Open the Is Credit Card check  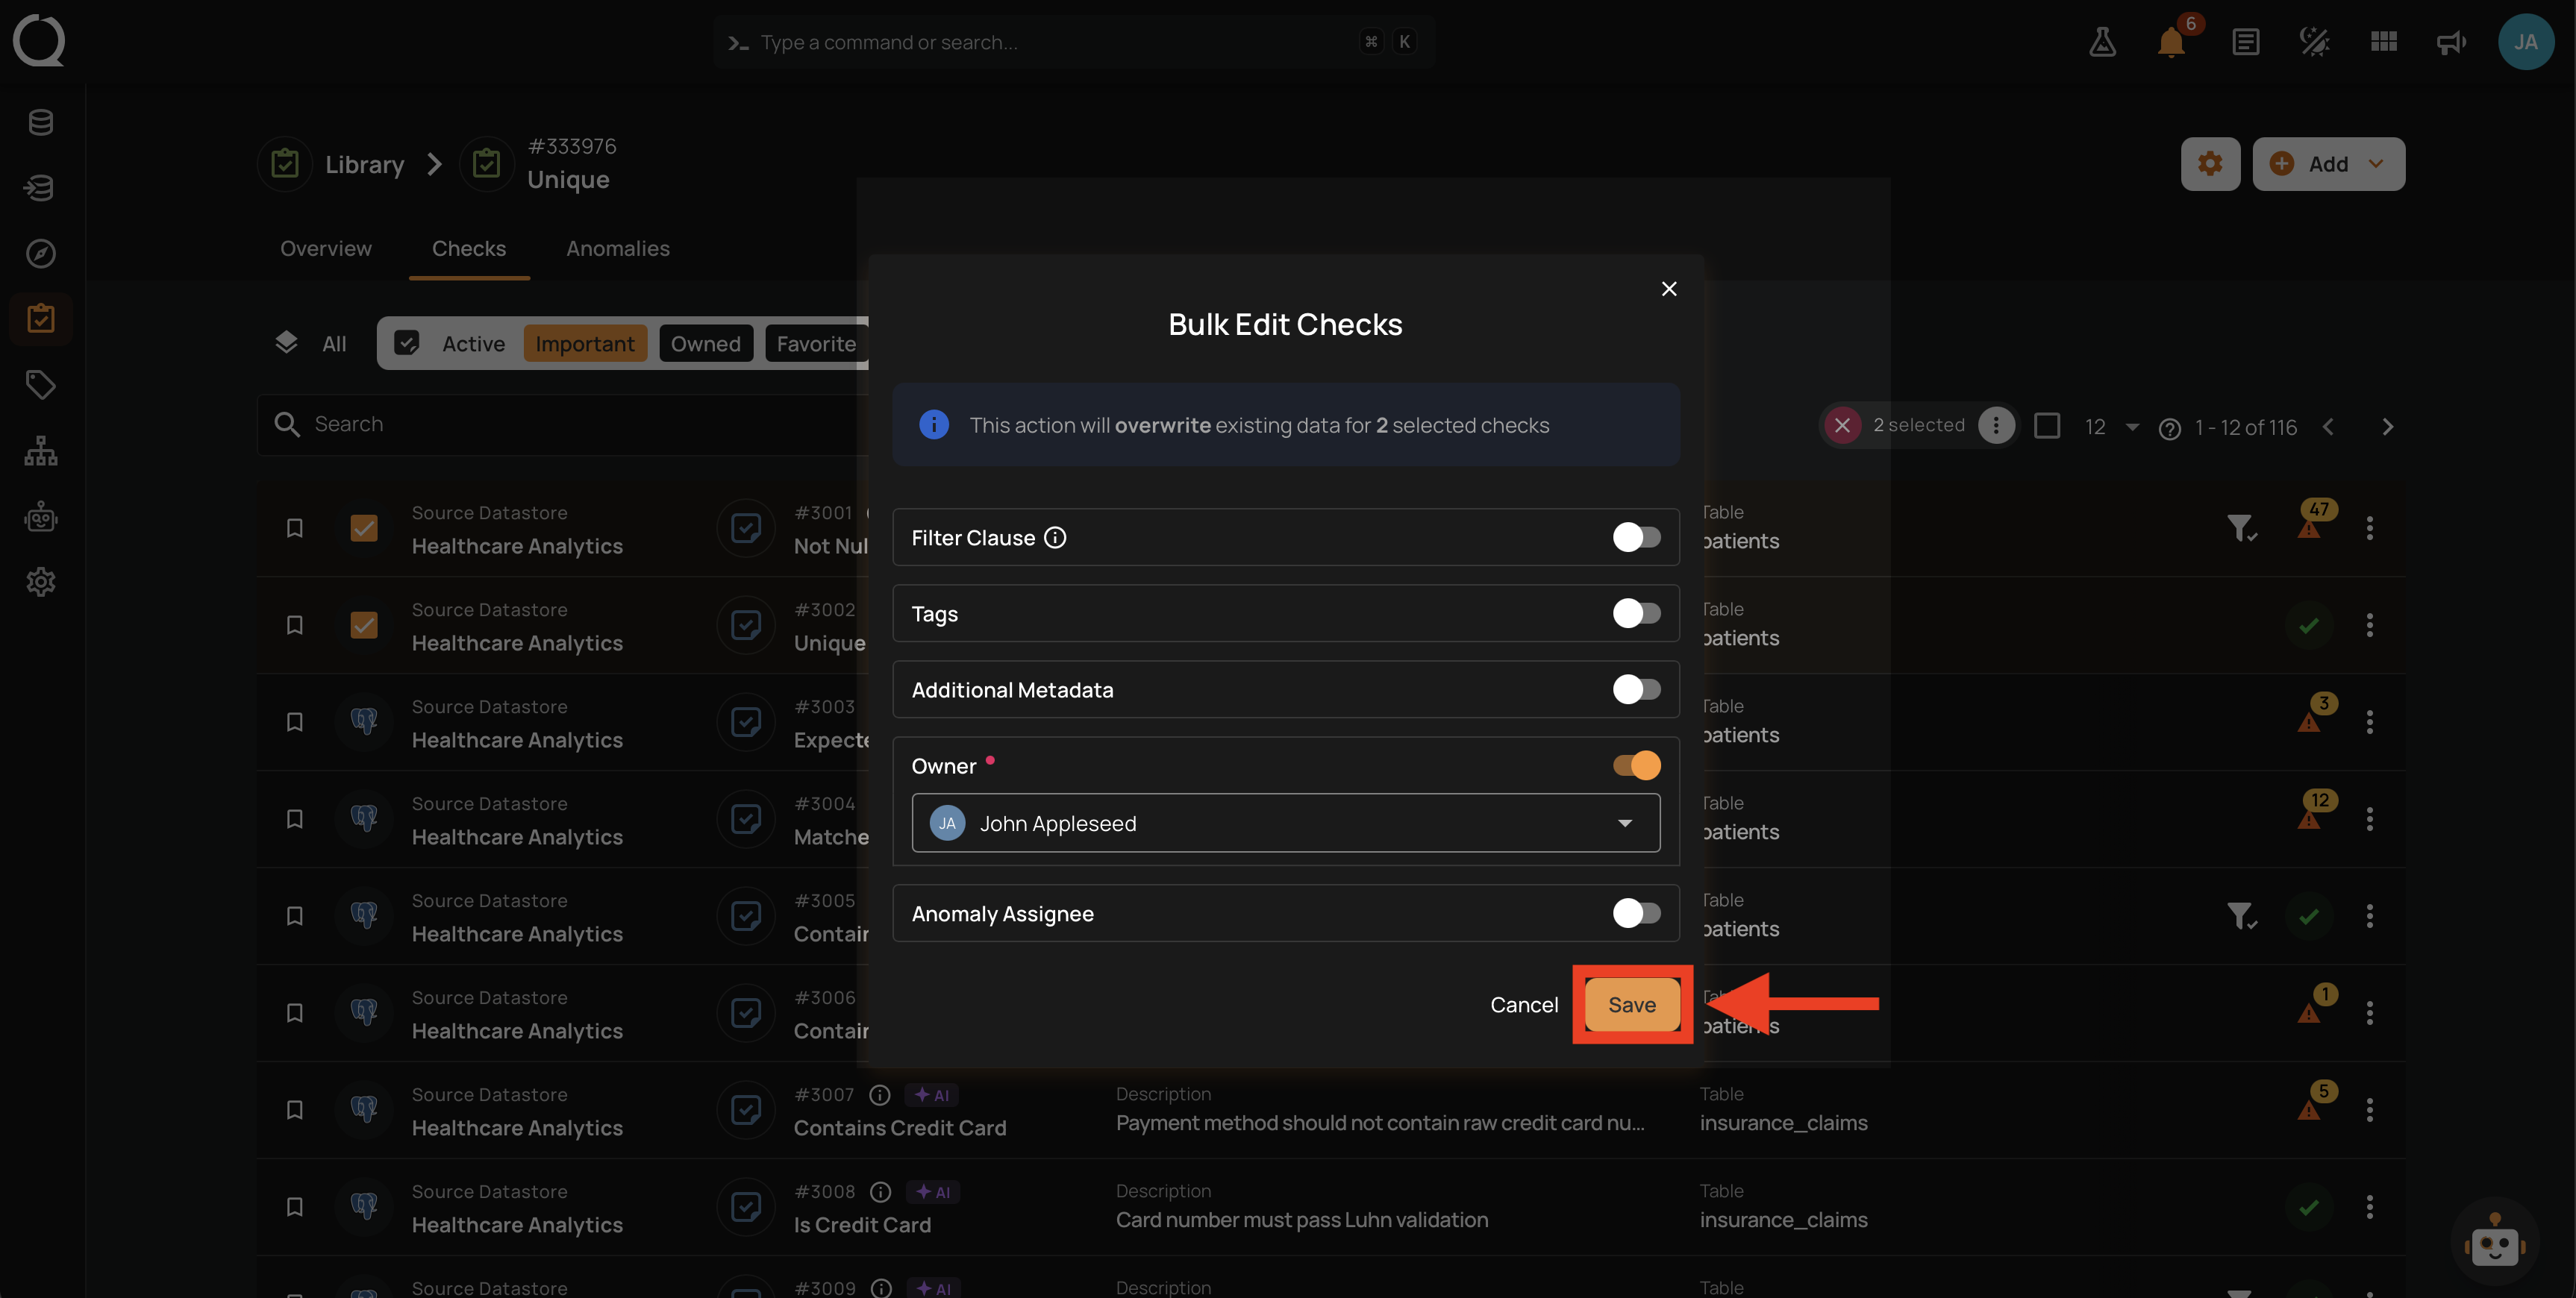pos(862,1225)
